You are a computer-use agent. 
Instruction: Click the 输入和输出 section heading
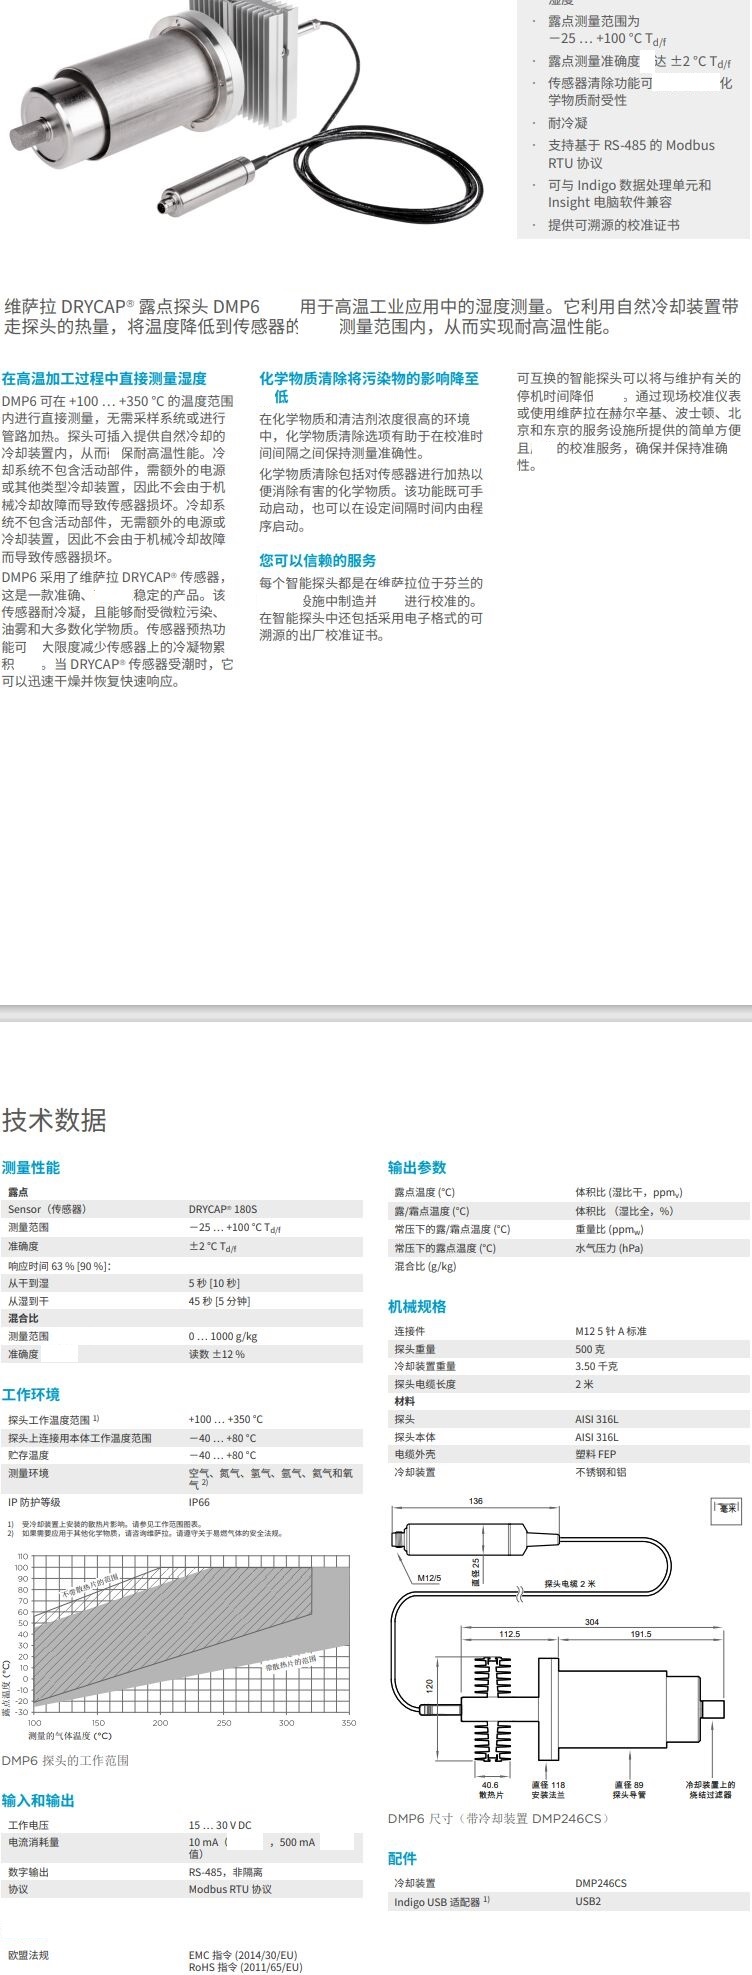click(x=38, y=1800)
